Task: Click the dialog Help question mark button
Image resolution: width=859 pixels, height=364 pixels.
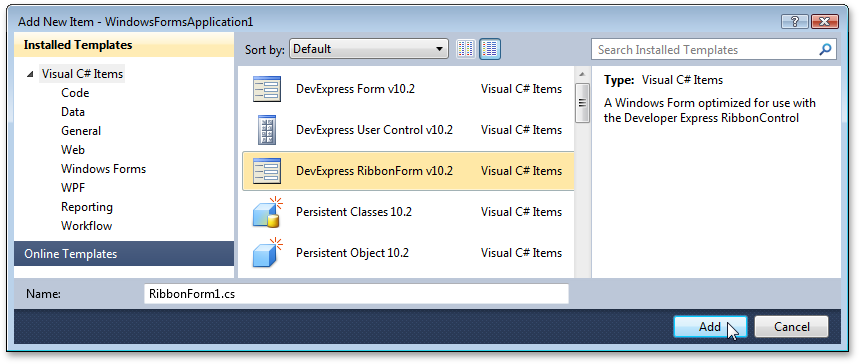Action: [795, 22]
